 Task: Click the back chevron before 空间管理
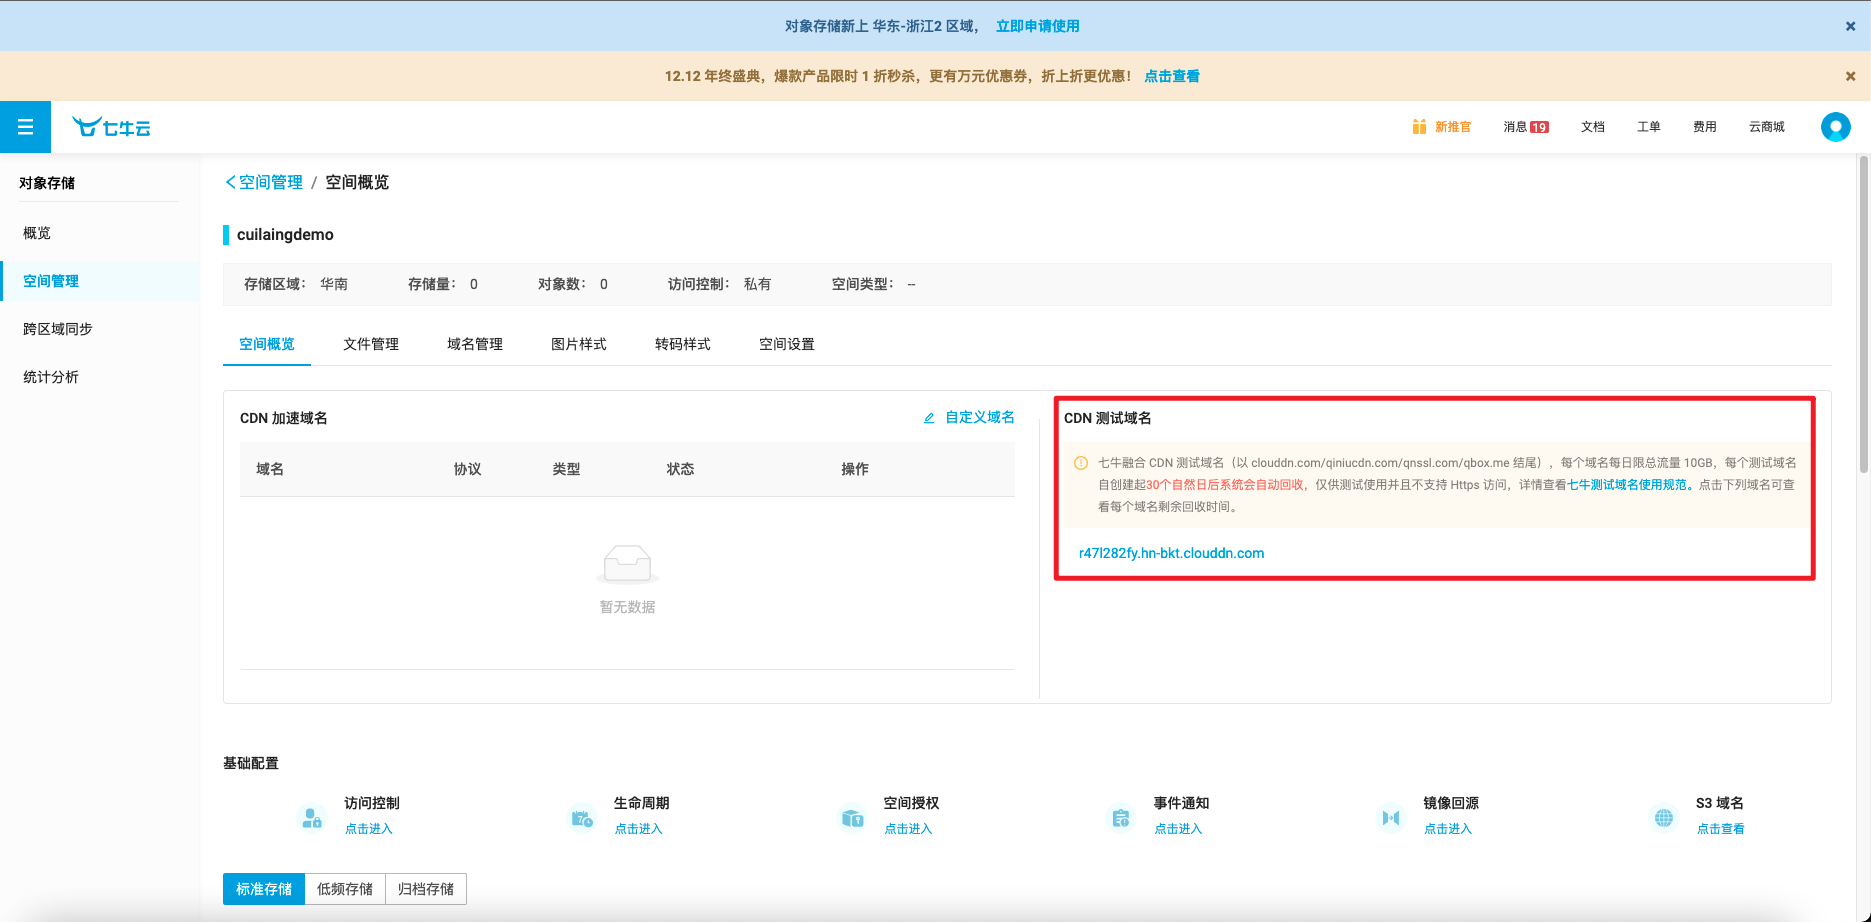pyautogui.click(x=230, y=182)
